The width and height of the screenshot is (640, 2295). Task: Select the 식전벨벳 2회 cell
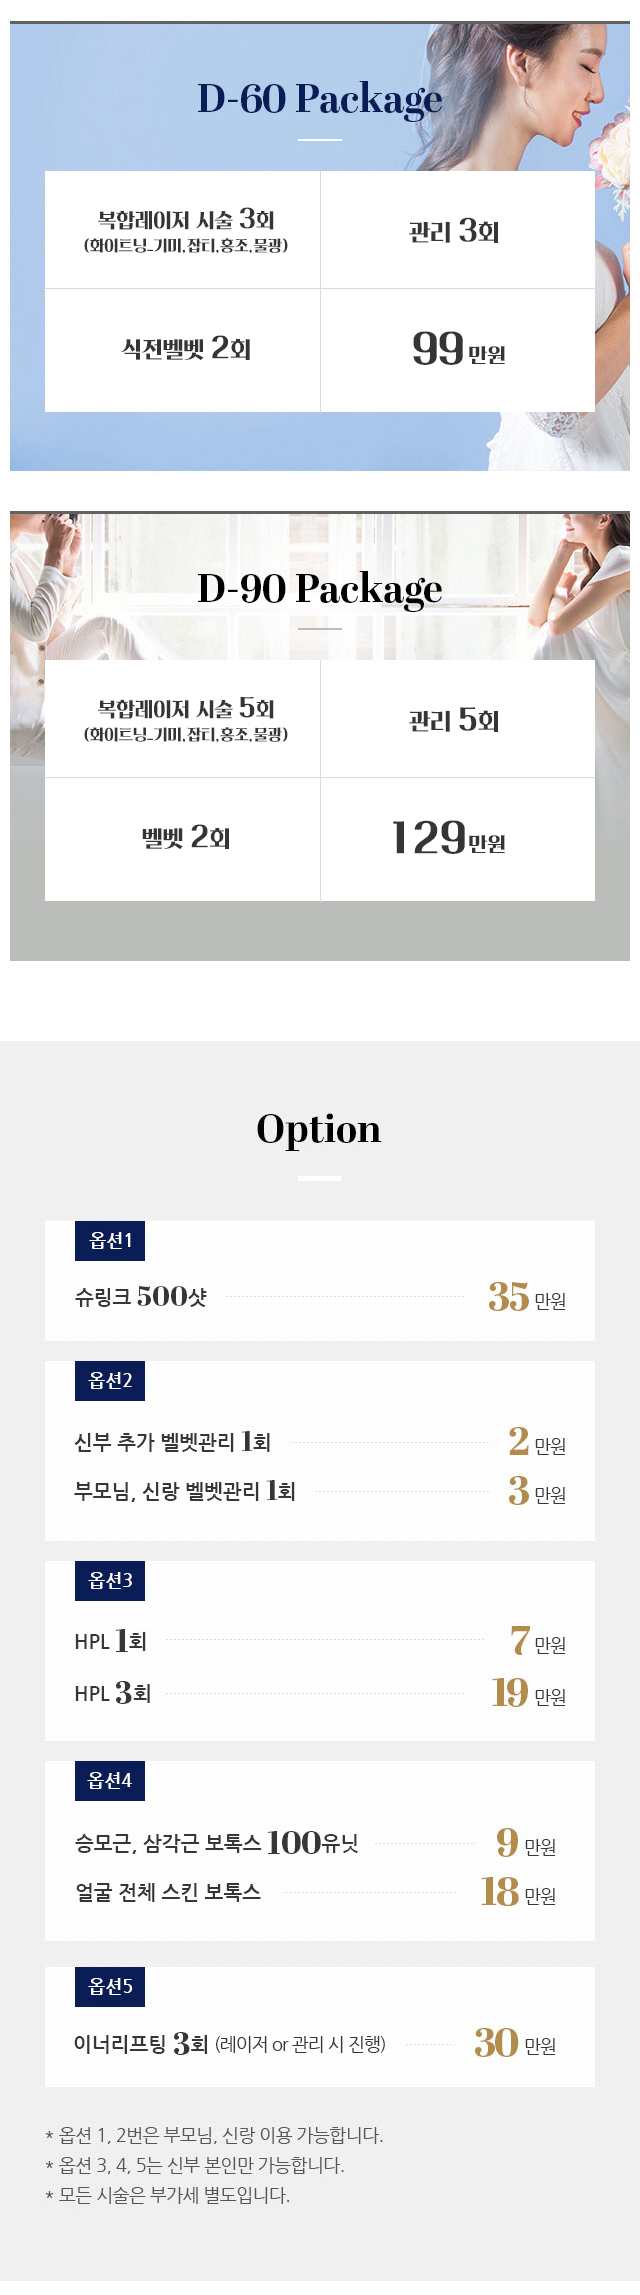[x=183, y=350]
